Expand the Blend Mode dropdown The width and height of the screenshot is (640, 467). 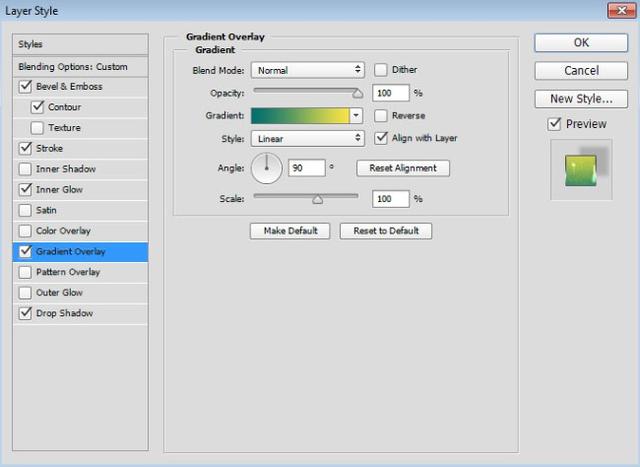point(308,70)
